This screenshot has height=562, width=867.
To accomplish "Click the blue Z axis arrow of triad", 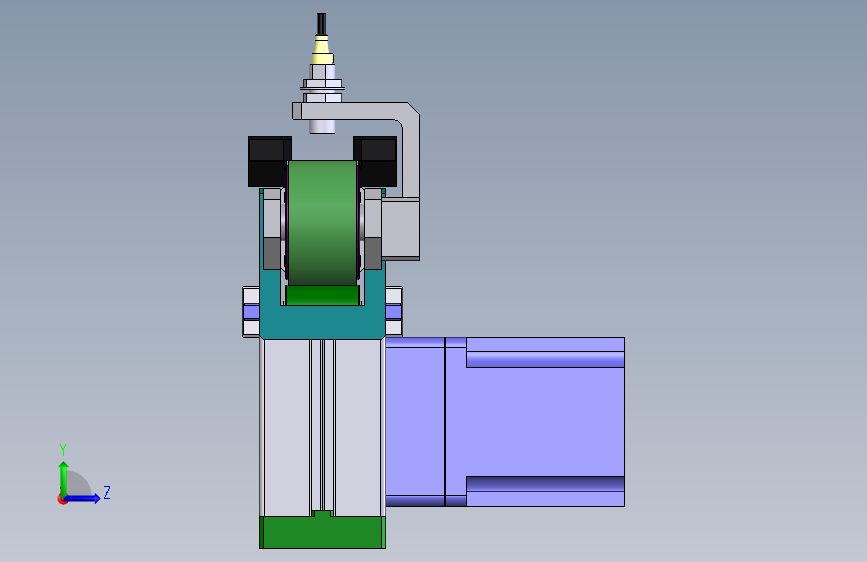I will click(83, 498).
